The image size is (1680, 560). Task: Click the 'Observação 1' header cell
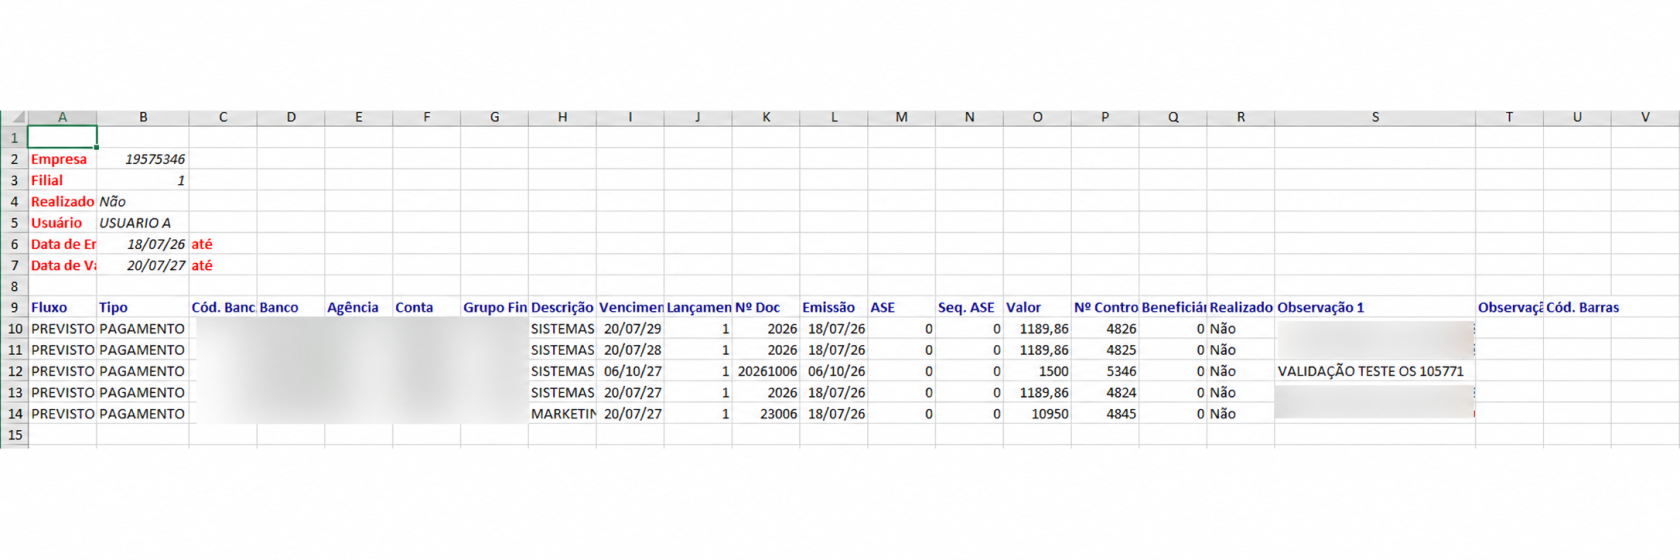click(x=1375, y=307)
